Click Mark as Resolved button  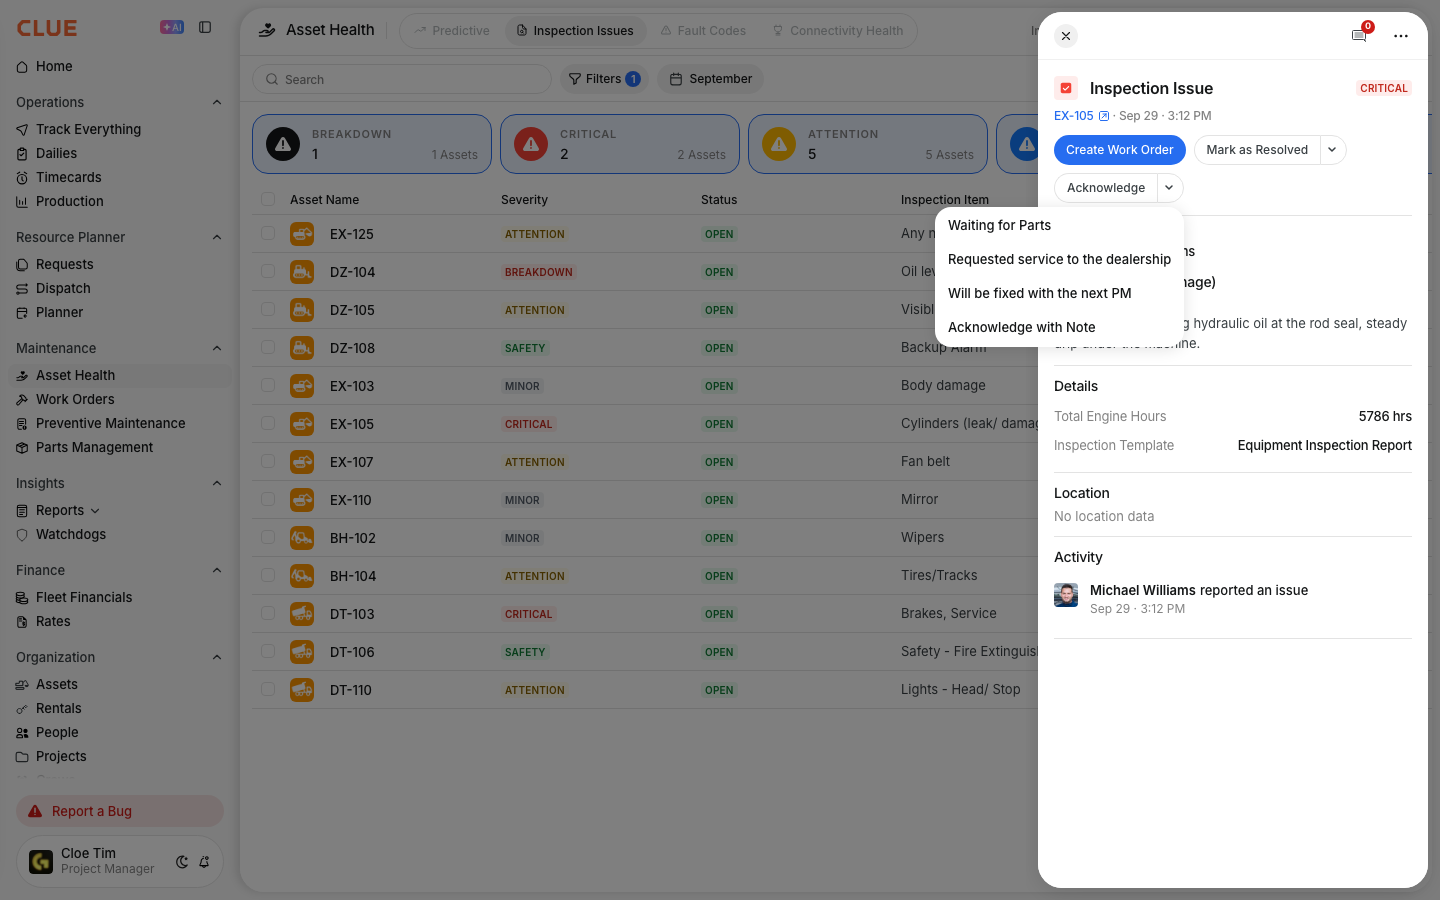click(1257, 150)
